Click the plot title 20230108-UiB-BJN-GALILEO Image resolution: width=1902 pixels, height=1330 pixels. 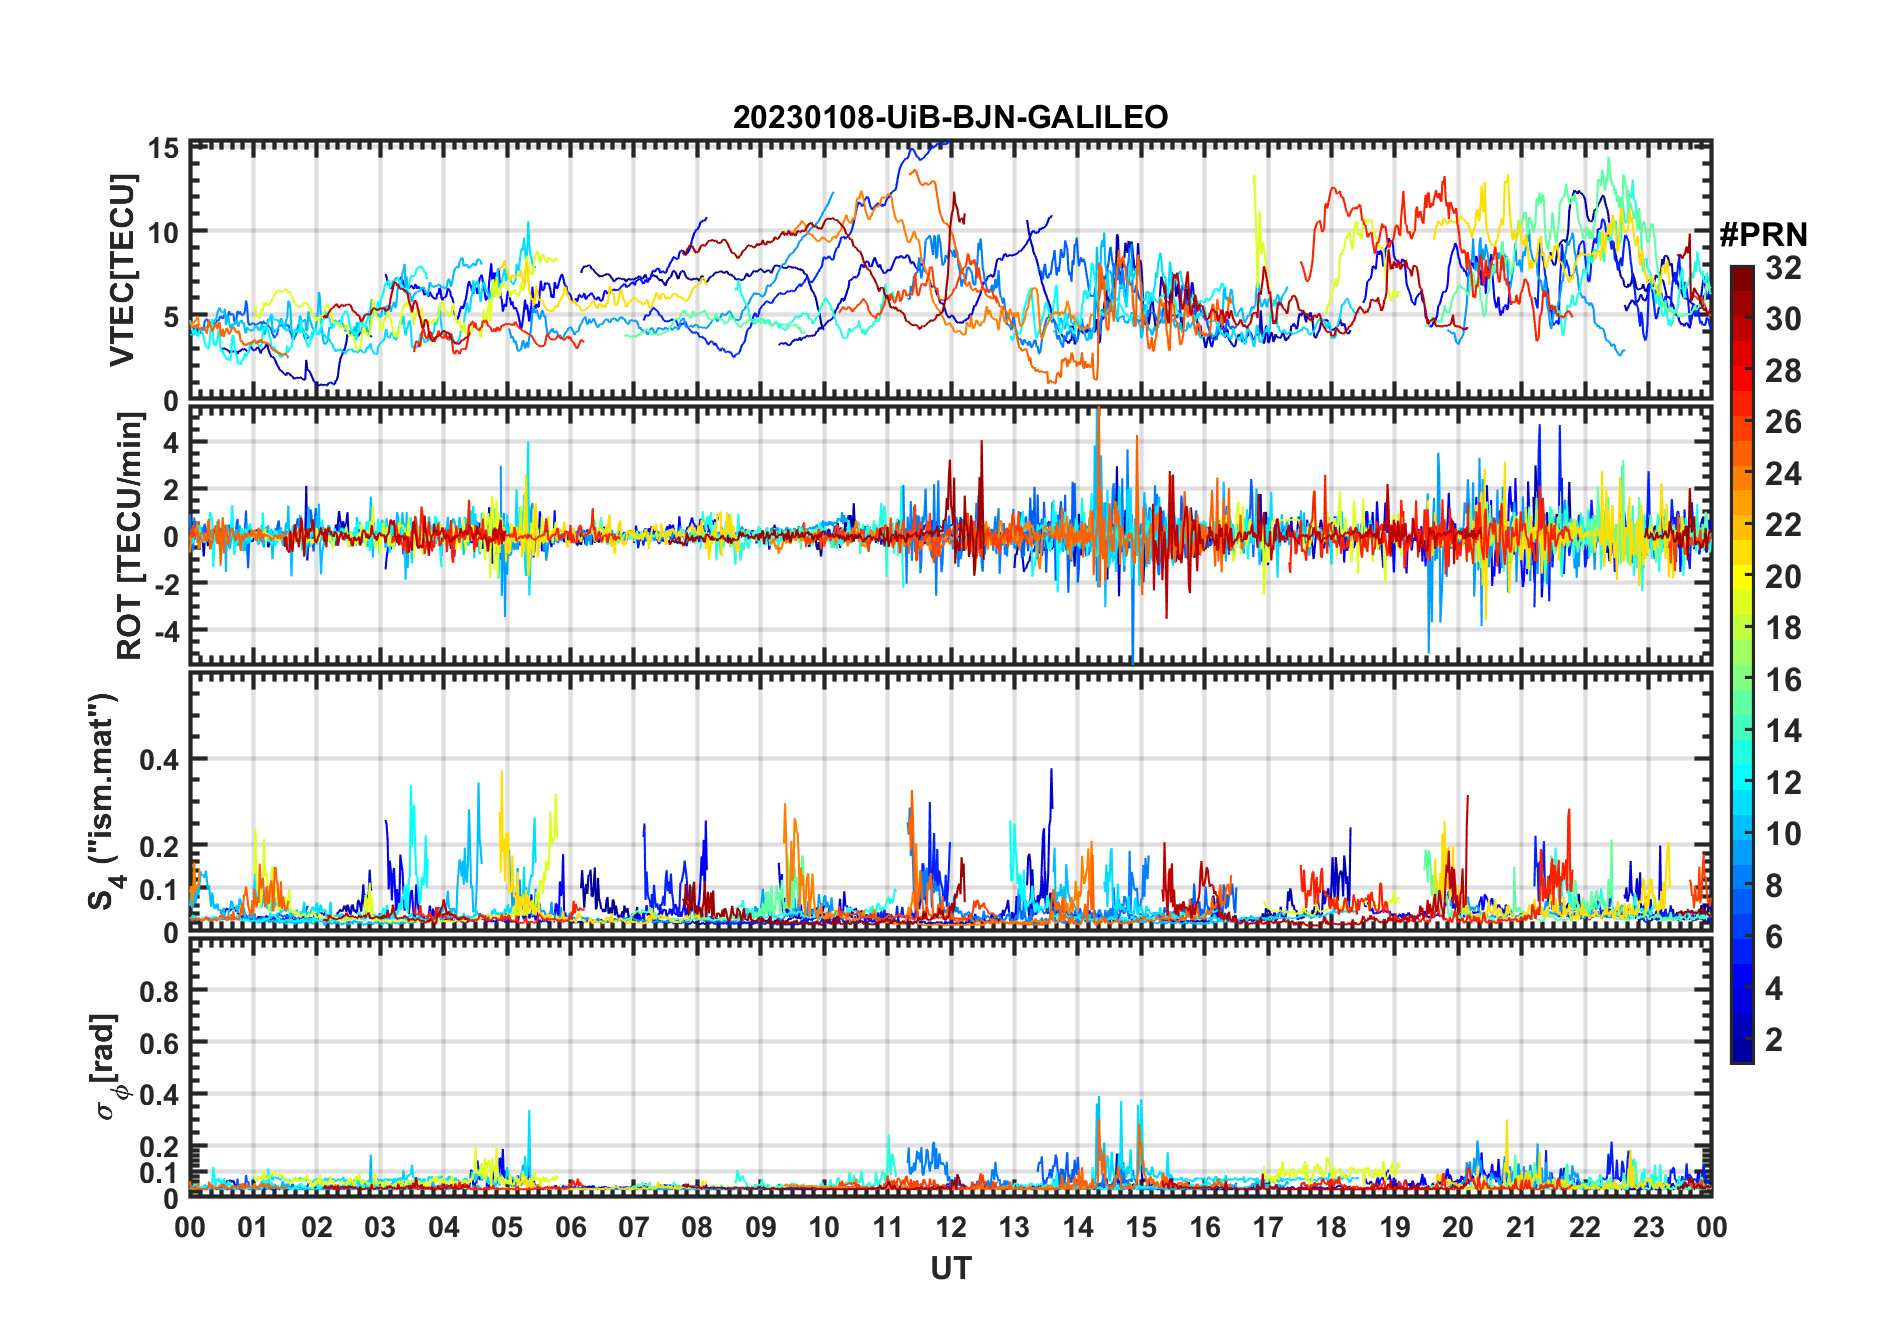pyautogui.click(x=950, y=118)
